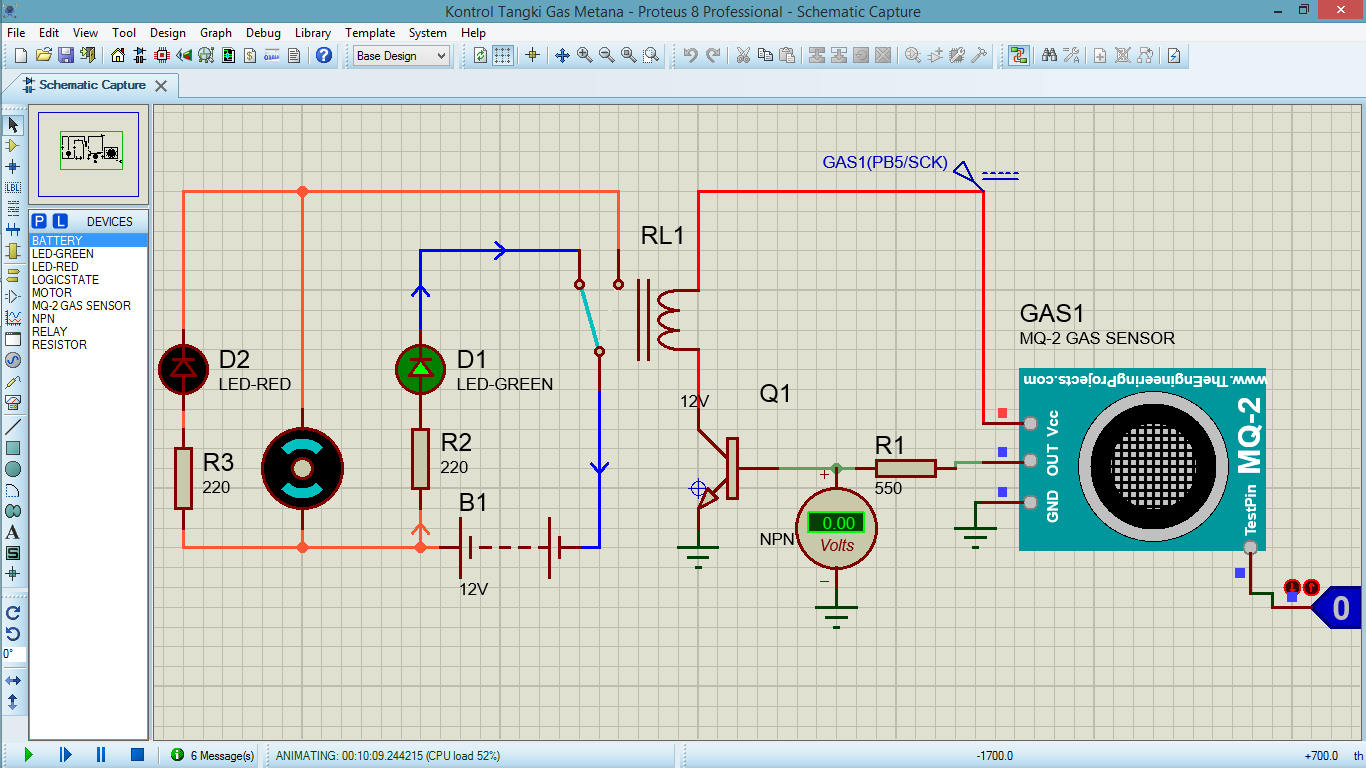Open the Debug menu
Screen dimensions: 1366x768
(x=263, y=32)
